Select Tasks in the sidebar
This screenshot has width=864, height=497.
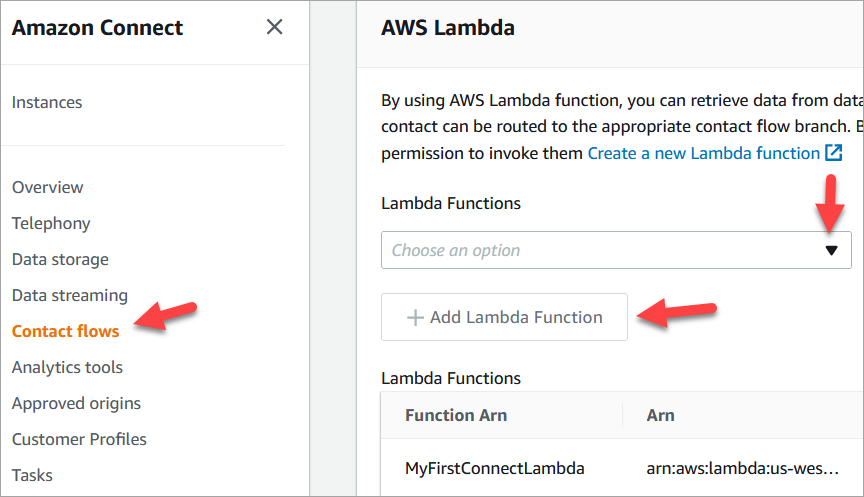[32, 475]
